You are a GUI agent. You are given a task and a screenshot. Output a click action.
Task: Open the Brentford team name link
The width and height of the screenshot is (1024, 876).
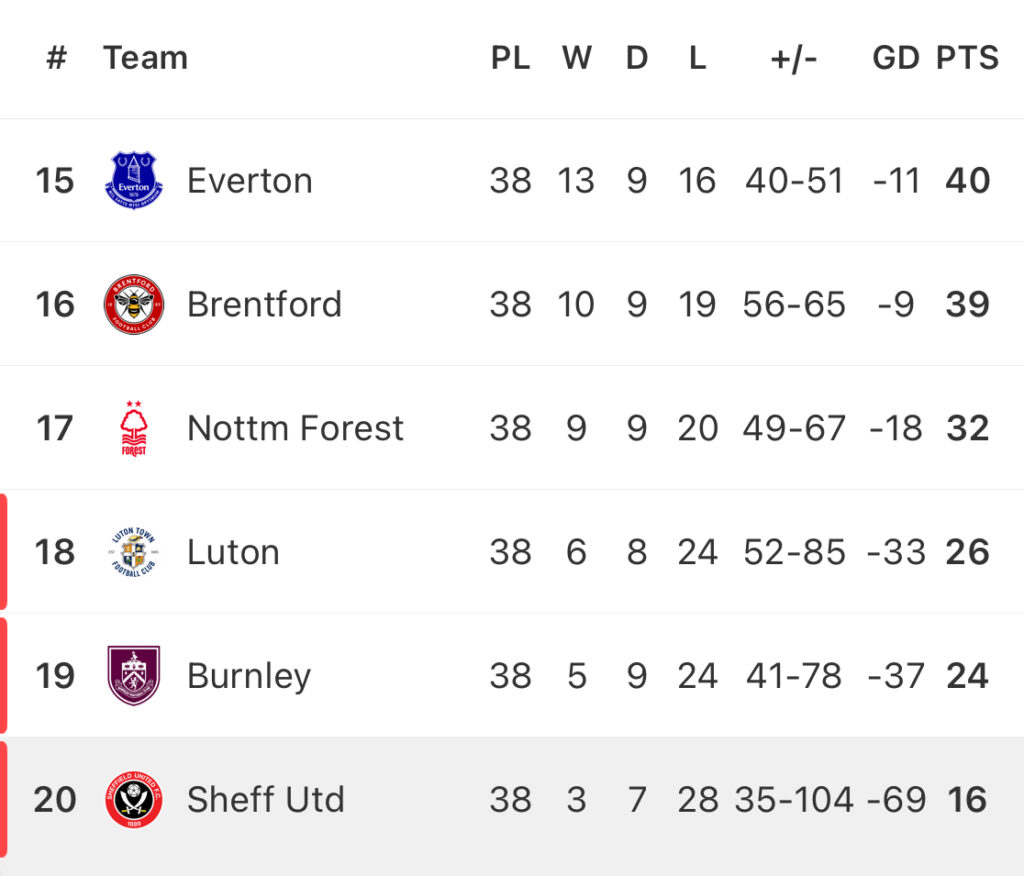(x=264, y=304)
